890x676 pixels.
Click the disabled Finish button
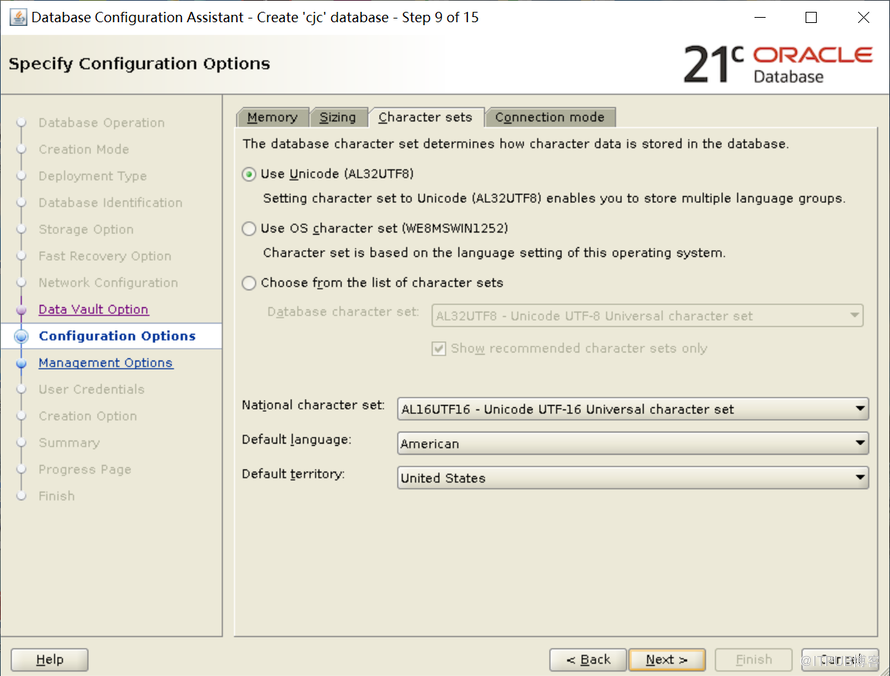[754, 660]
